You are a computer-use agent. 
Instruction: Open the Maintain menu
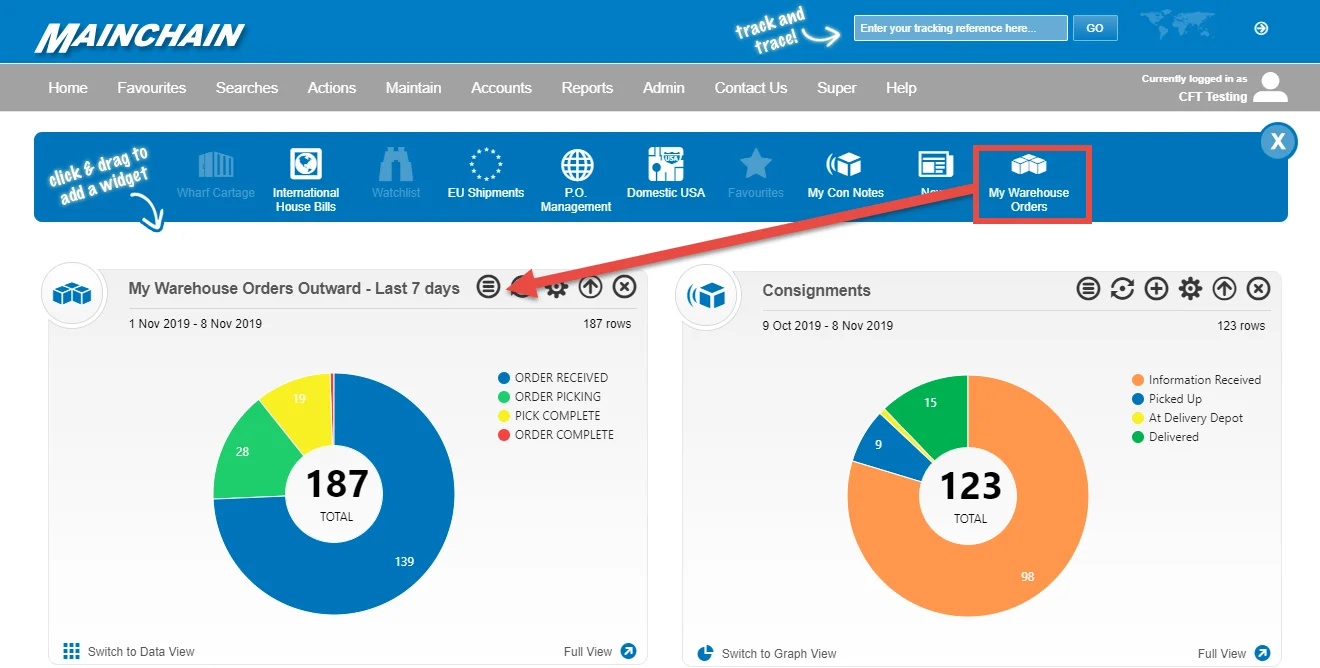click(x=414, y=88)
